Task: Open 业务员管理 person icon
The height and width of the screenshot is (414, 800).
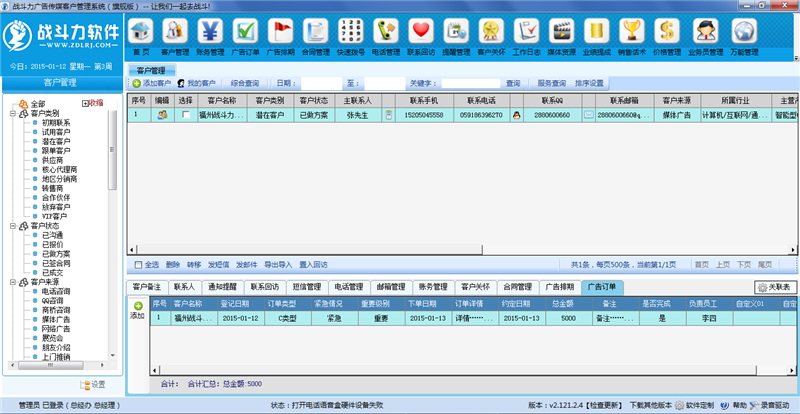Action: [x=706, y=31]
